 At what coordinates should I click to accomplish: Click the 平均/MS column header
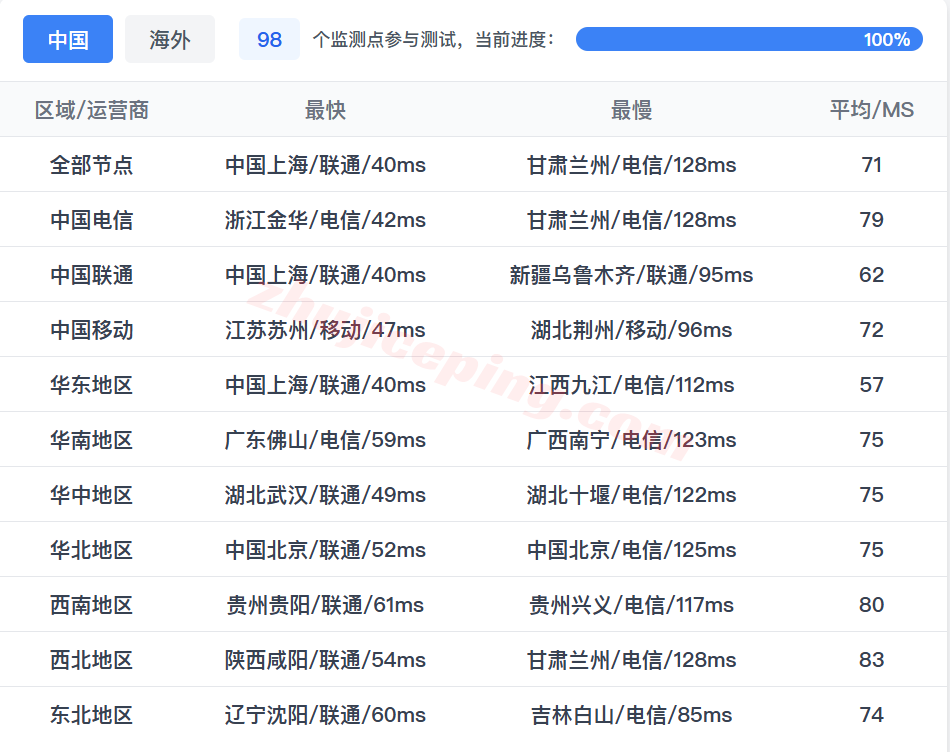[871, 110]
